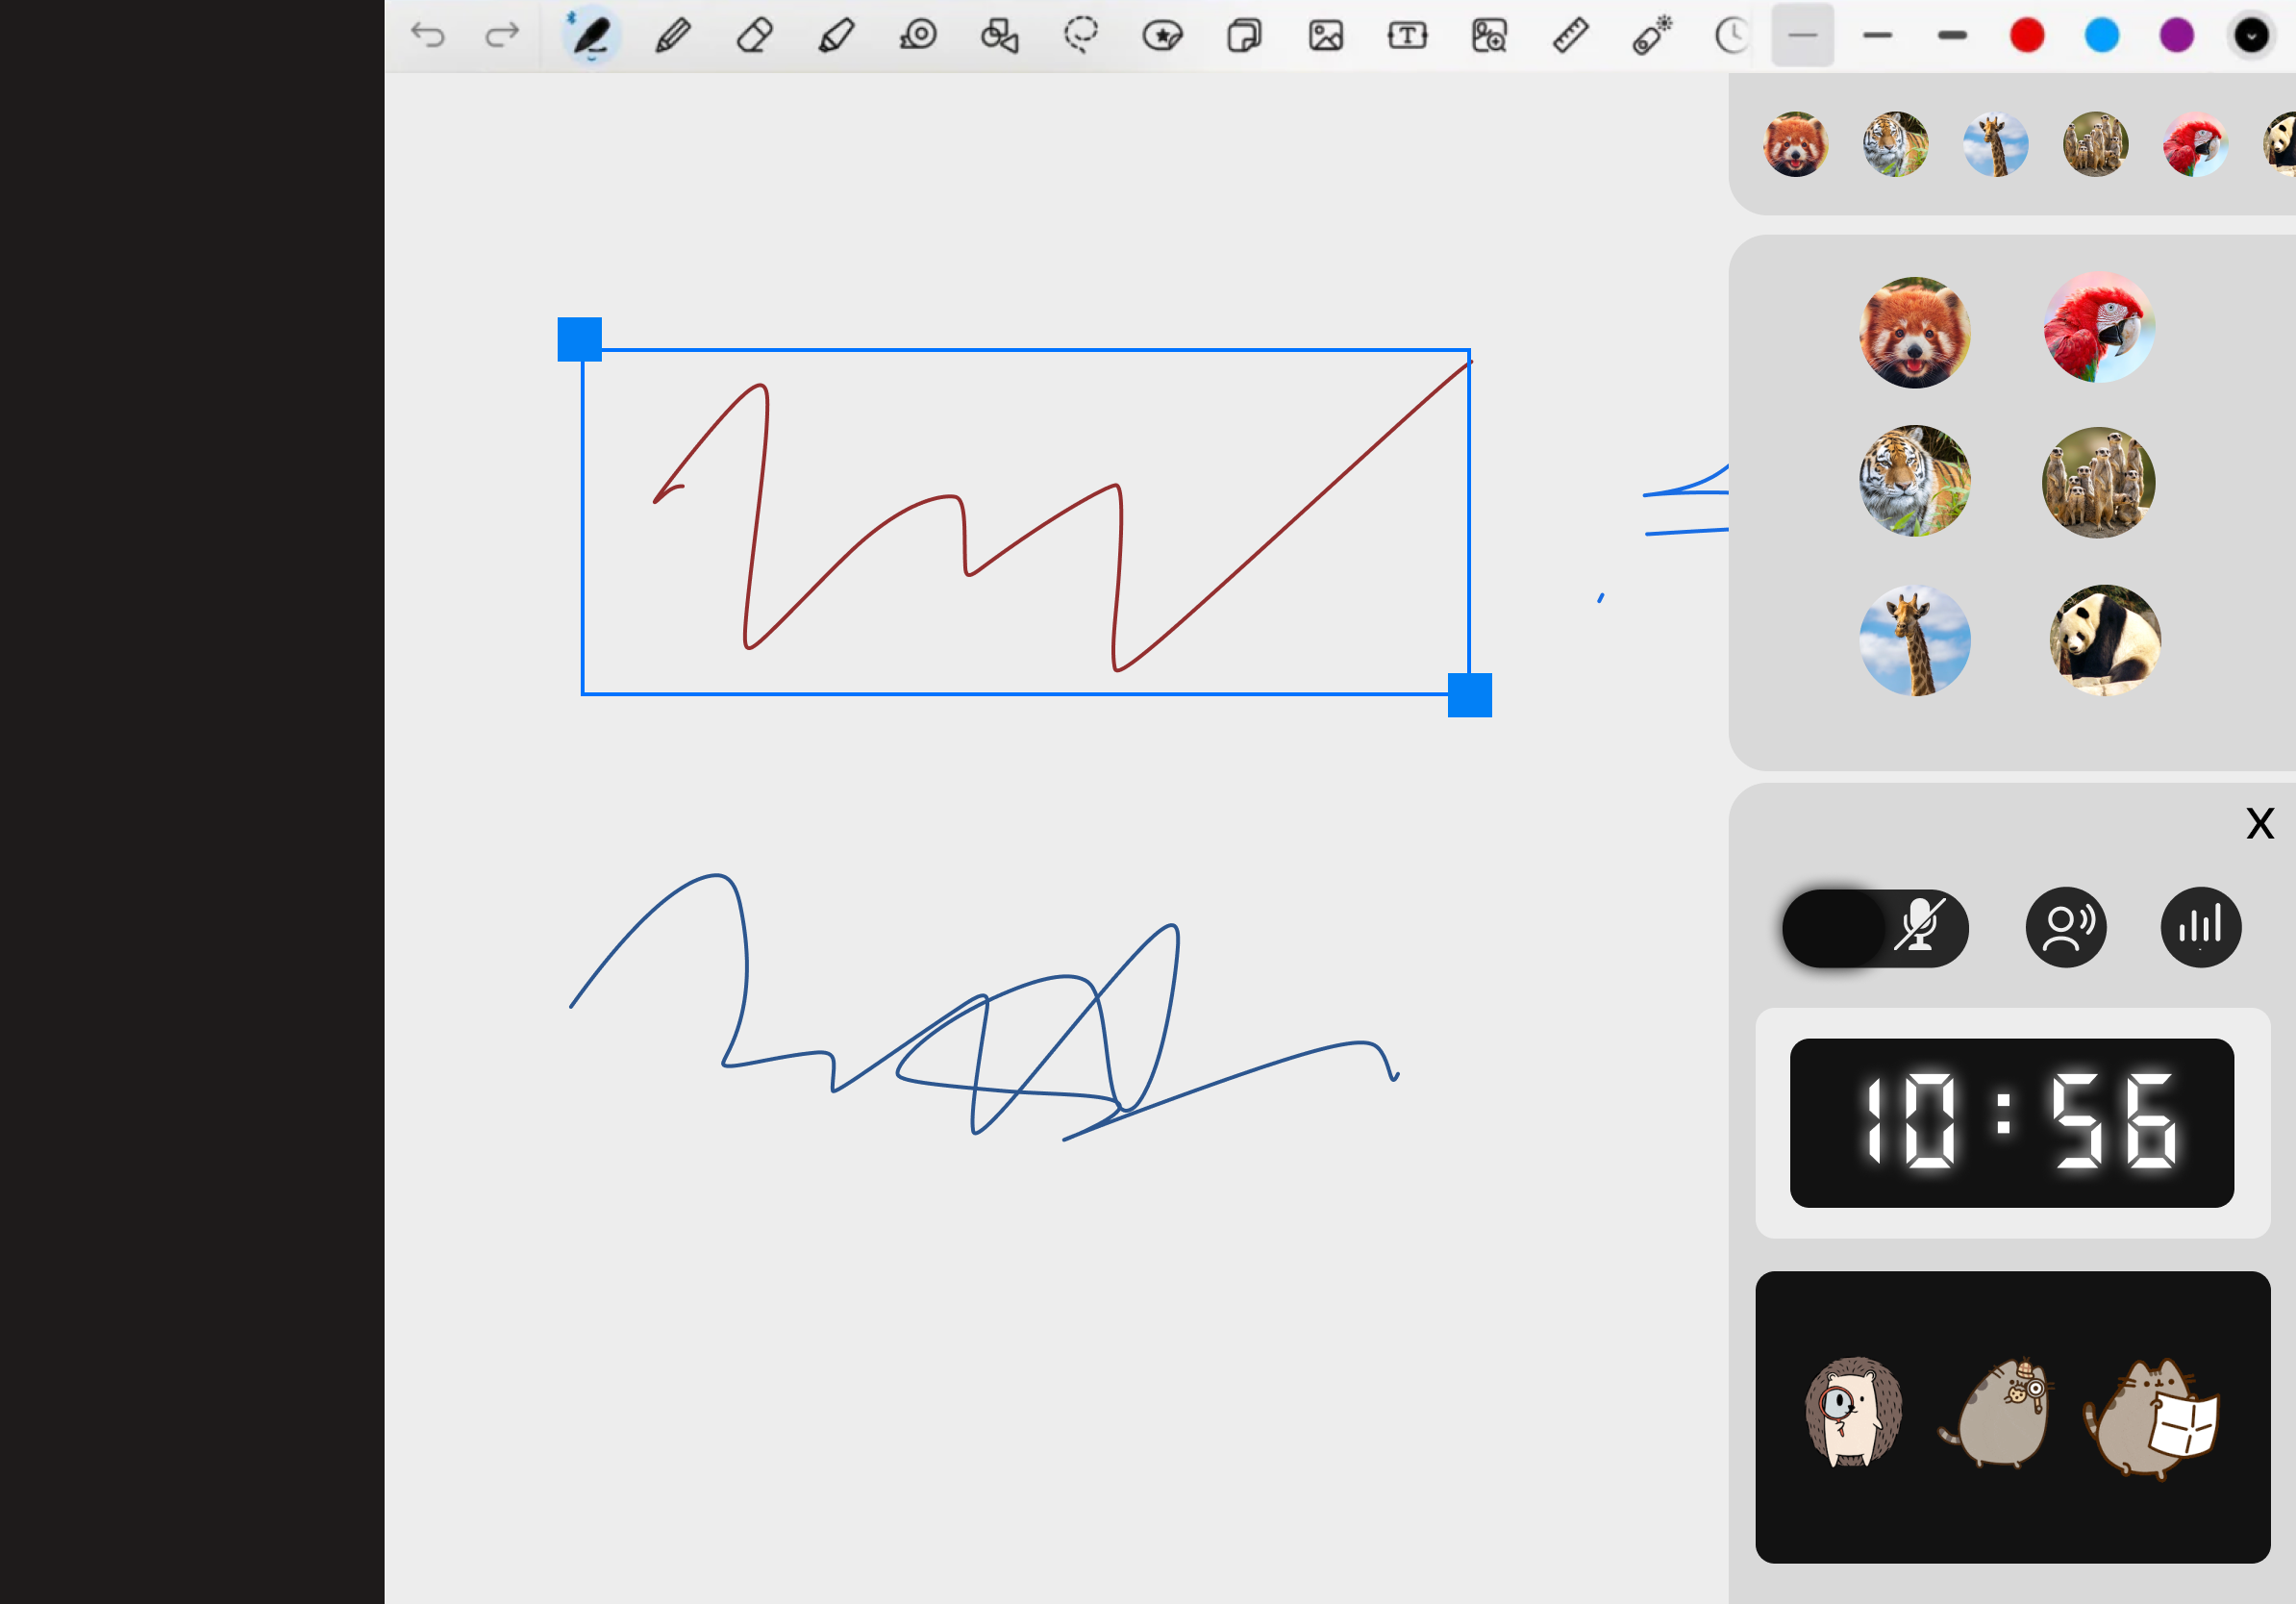Image resolution: width=2296 pixels, height=1604 pixels.
Task: Select the thickest stroke width
Action: coord(1952,36)
